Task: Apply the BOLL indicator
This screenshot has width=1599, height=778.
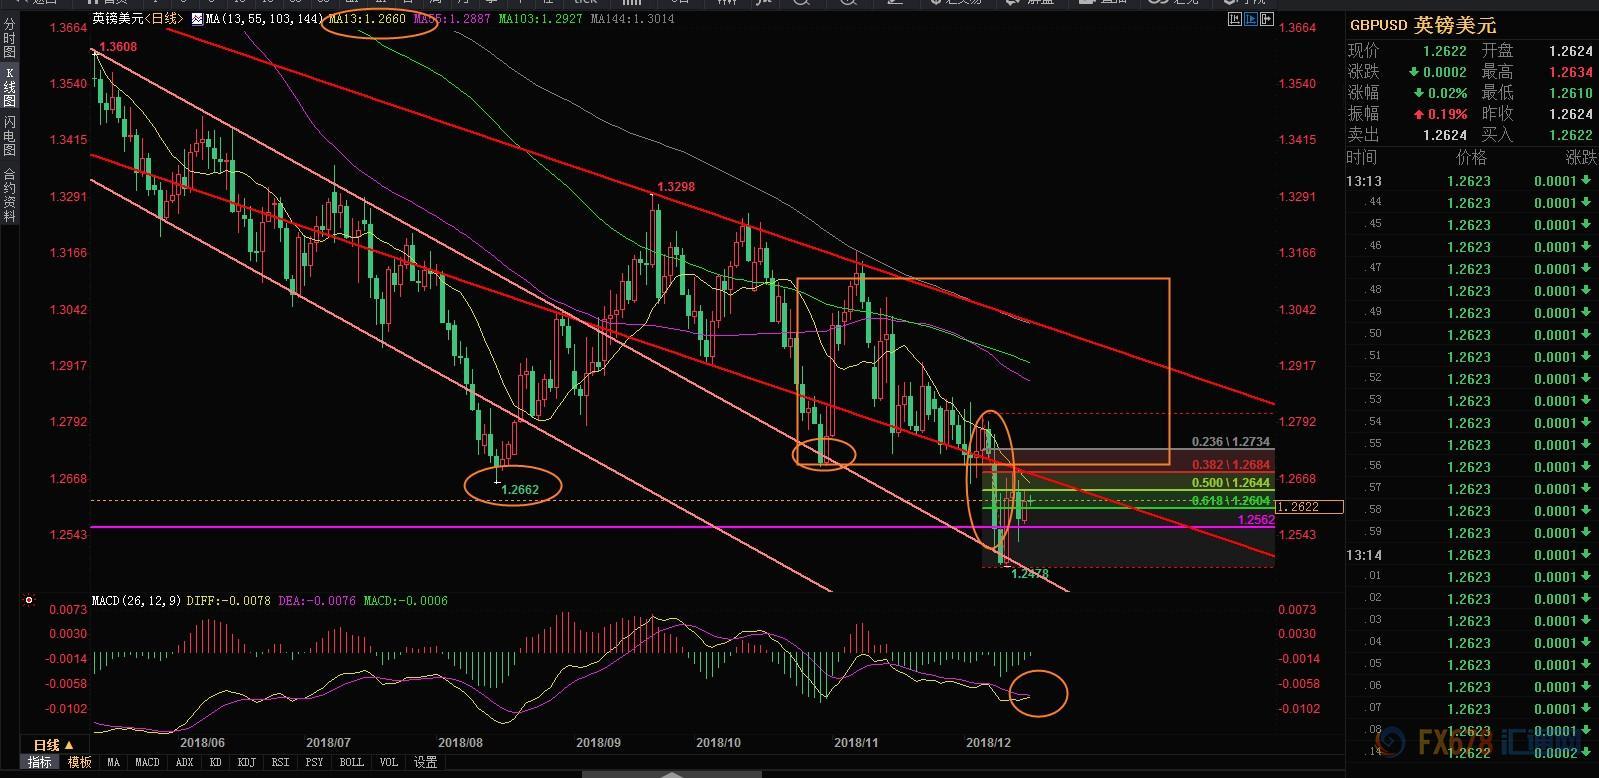Action: 351,762
